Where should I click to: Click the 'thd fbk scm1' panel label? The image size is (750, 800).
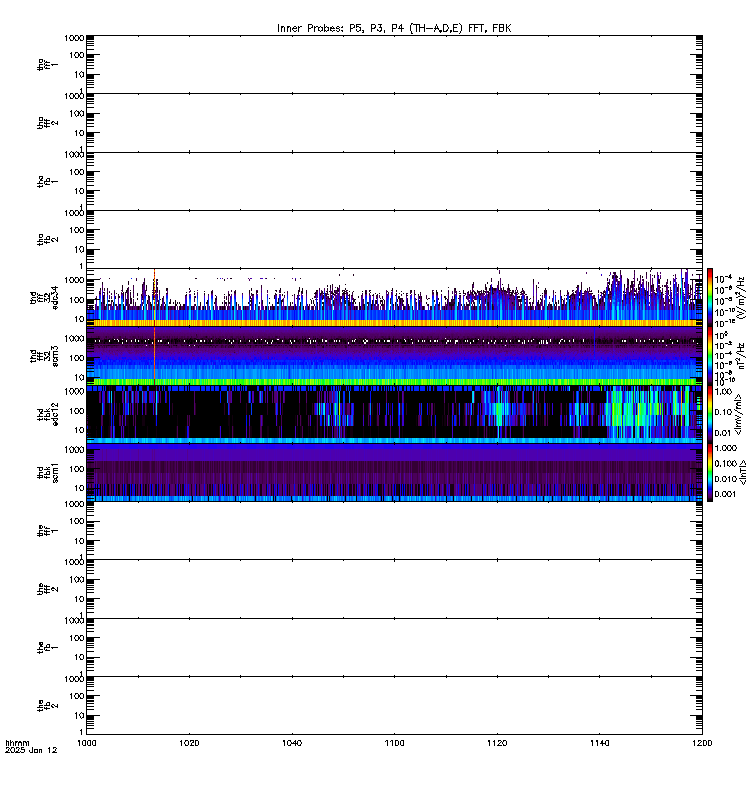(47, 473)
